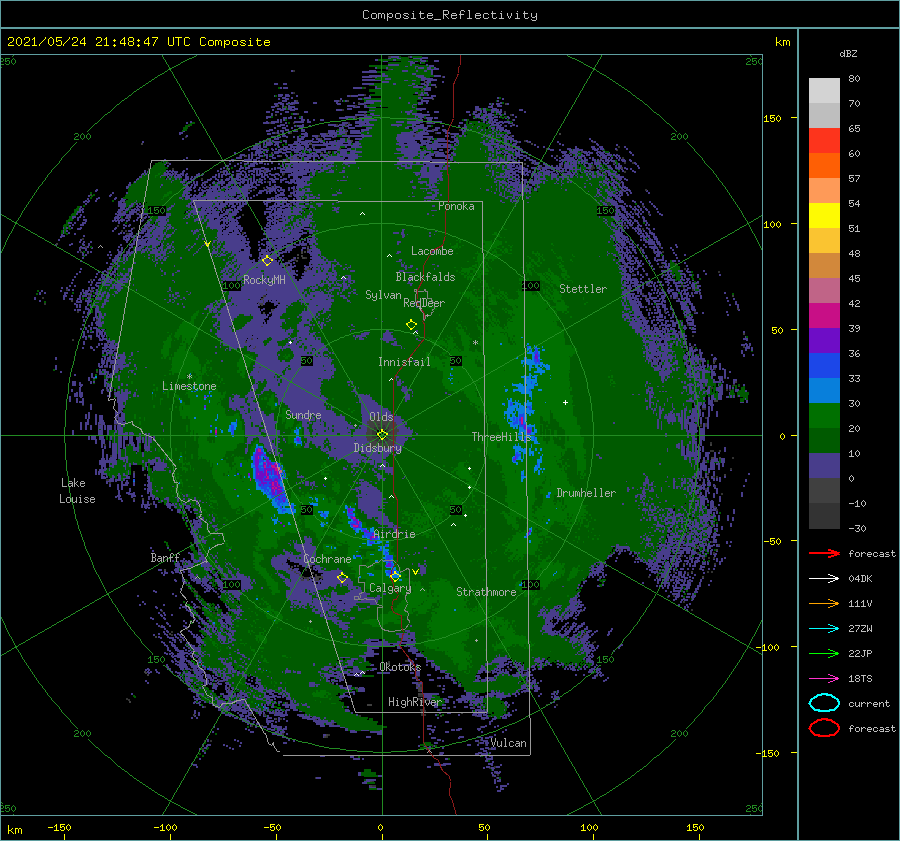Screen dimensions: 900x841
Task: Click the Didsbury city label
Action: (378, 448)
